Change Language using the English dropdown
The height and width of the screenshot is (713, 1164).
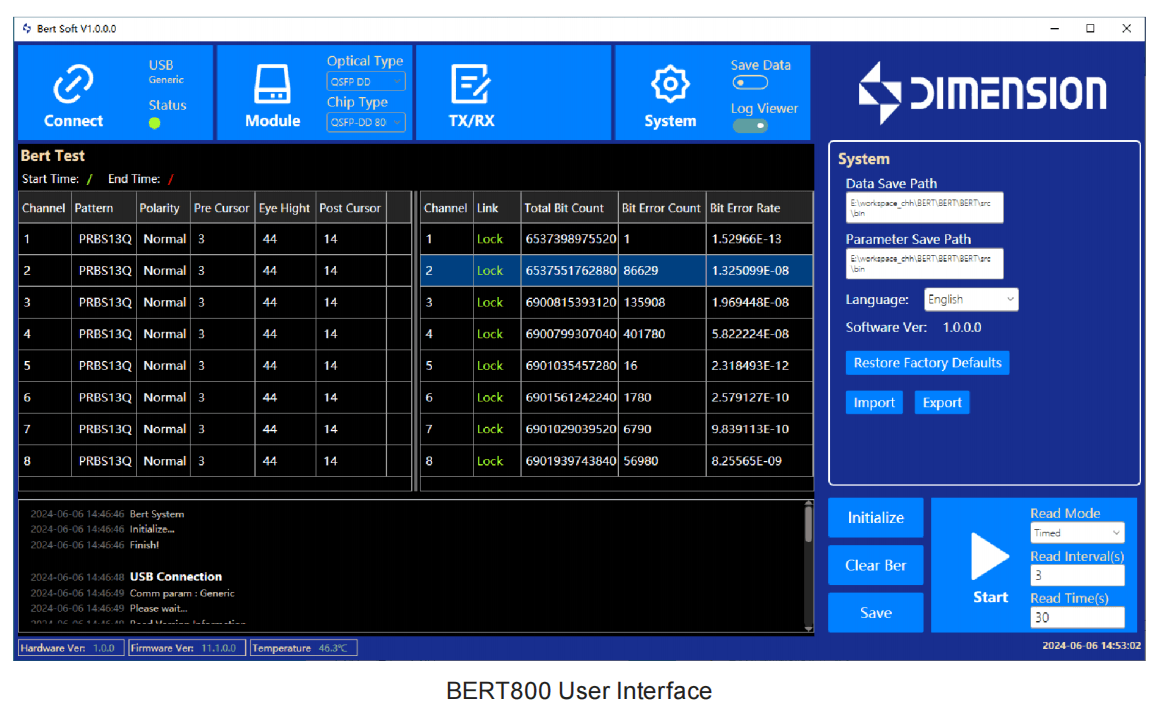coord(970,299)
